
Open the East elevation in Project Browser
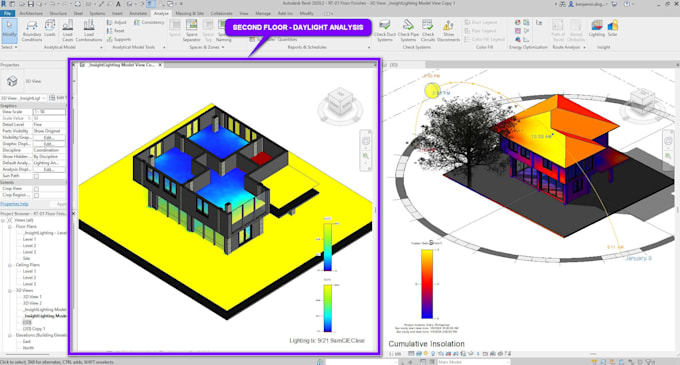26,342
